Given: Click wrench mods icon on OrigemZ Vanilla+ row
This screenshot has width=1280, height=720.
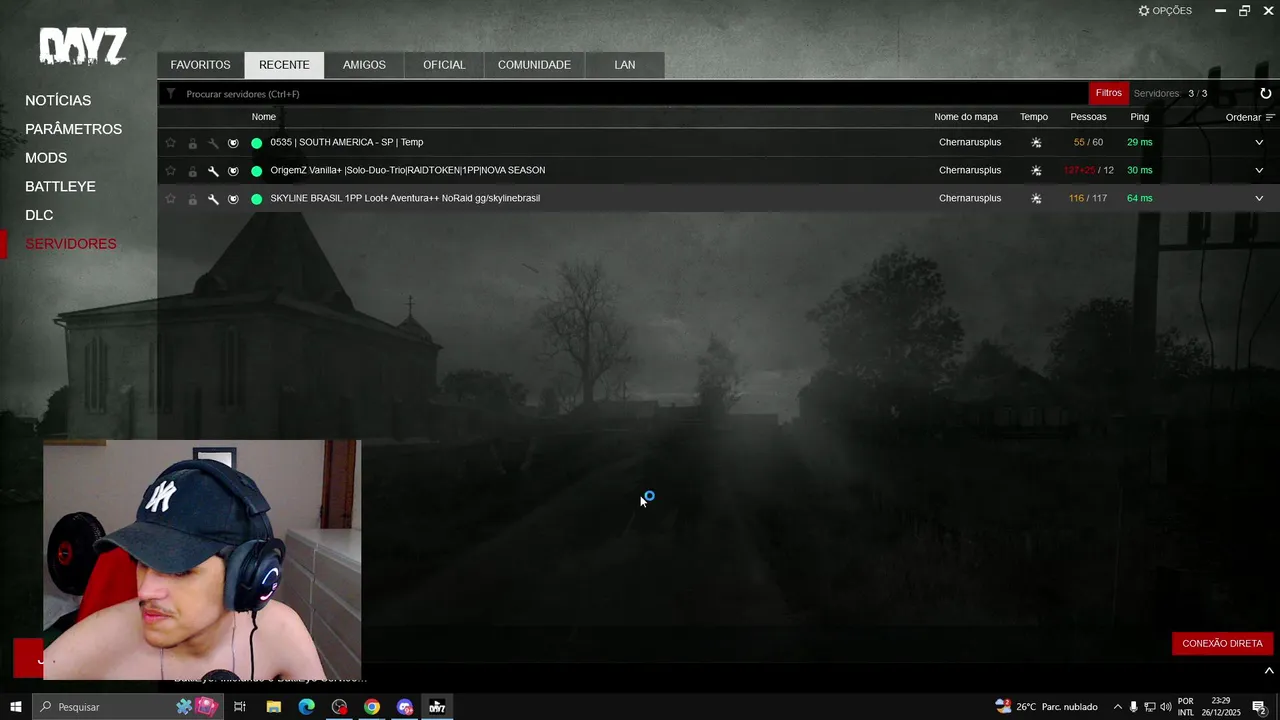Looking at the screenshot, I should pos(213,171).
